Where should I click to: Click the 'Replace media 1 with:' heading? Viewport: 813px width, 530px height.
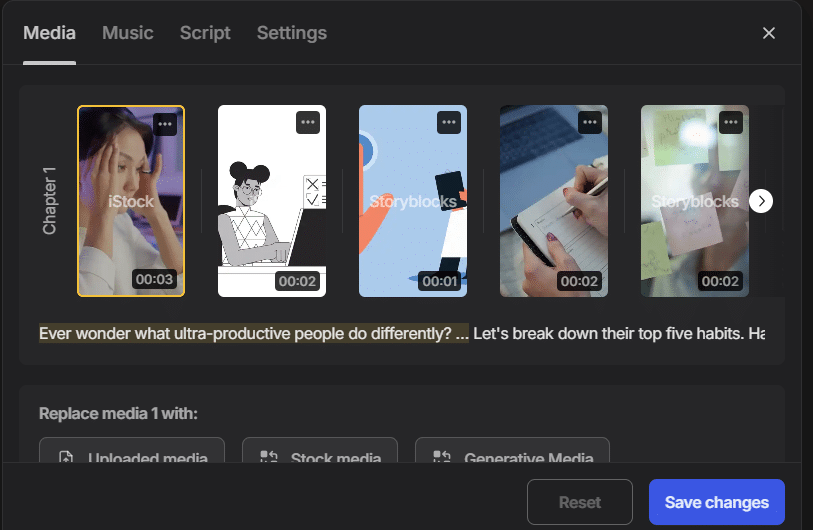tap(118, 414)
